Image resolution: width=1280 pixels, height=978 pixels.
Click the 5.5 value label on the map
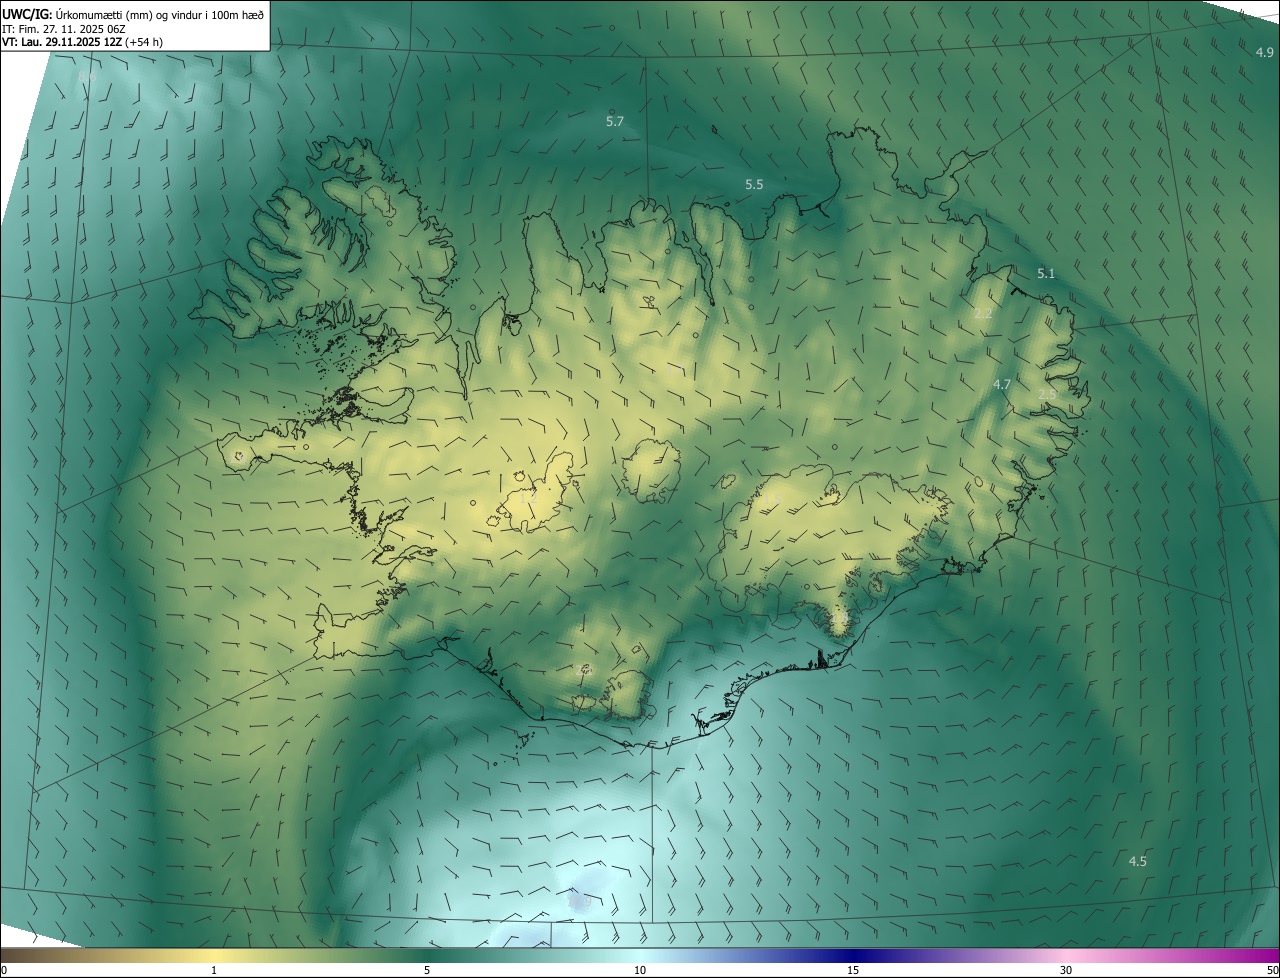point(754,185)
